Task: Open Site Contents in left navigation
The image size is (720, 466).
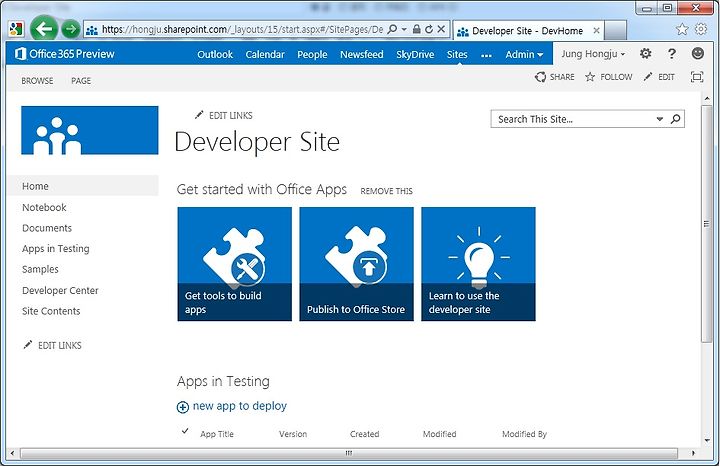Action: 51,311
